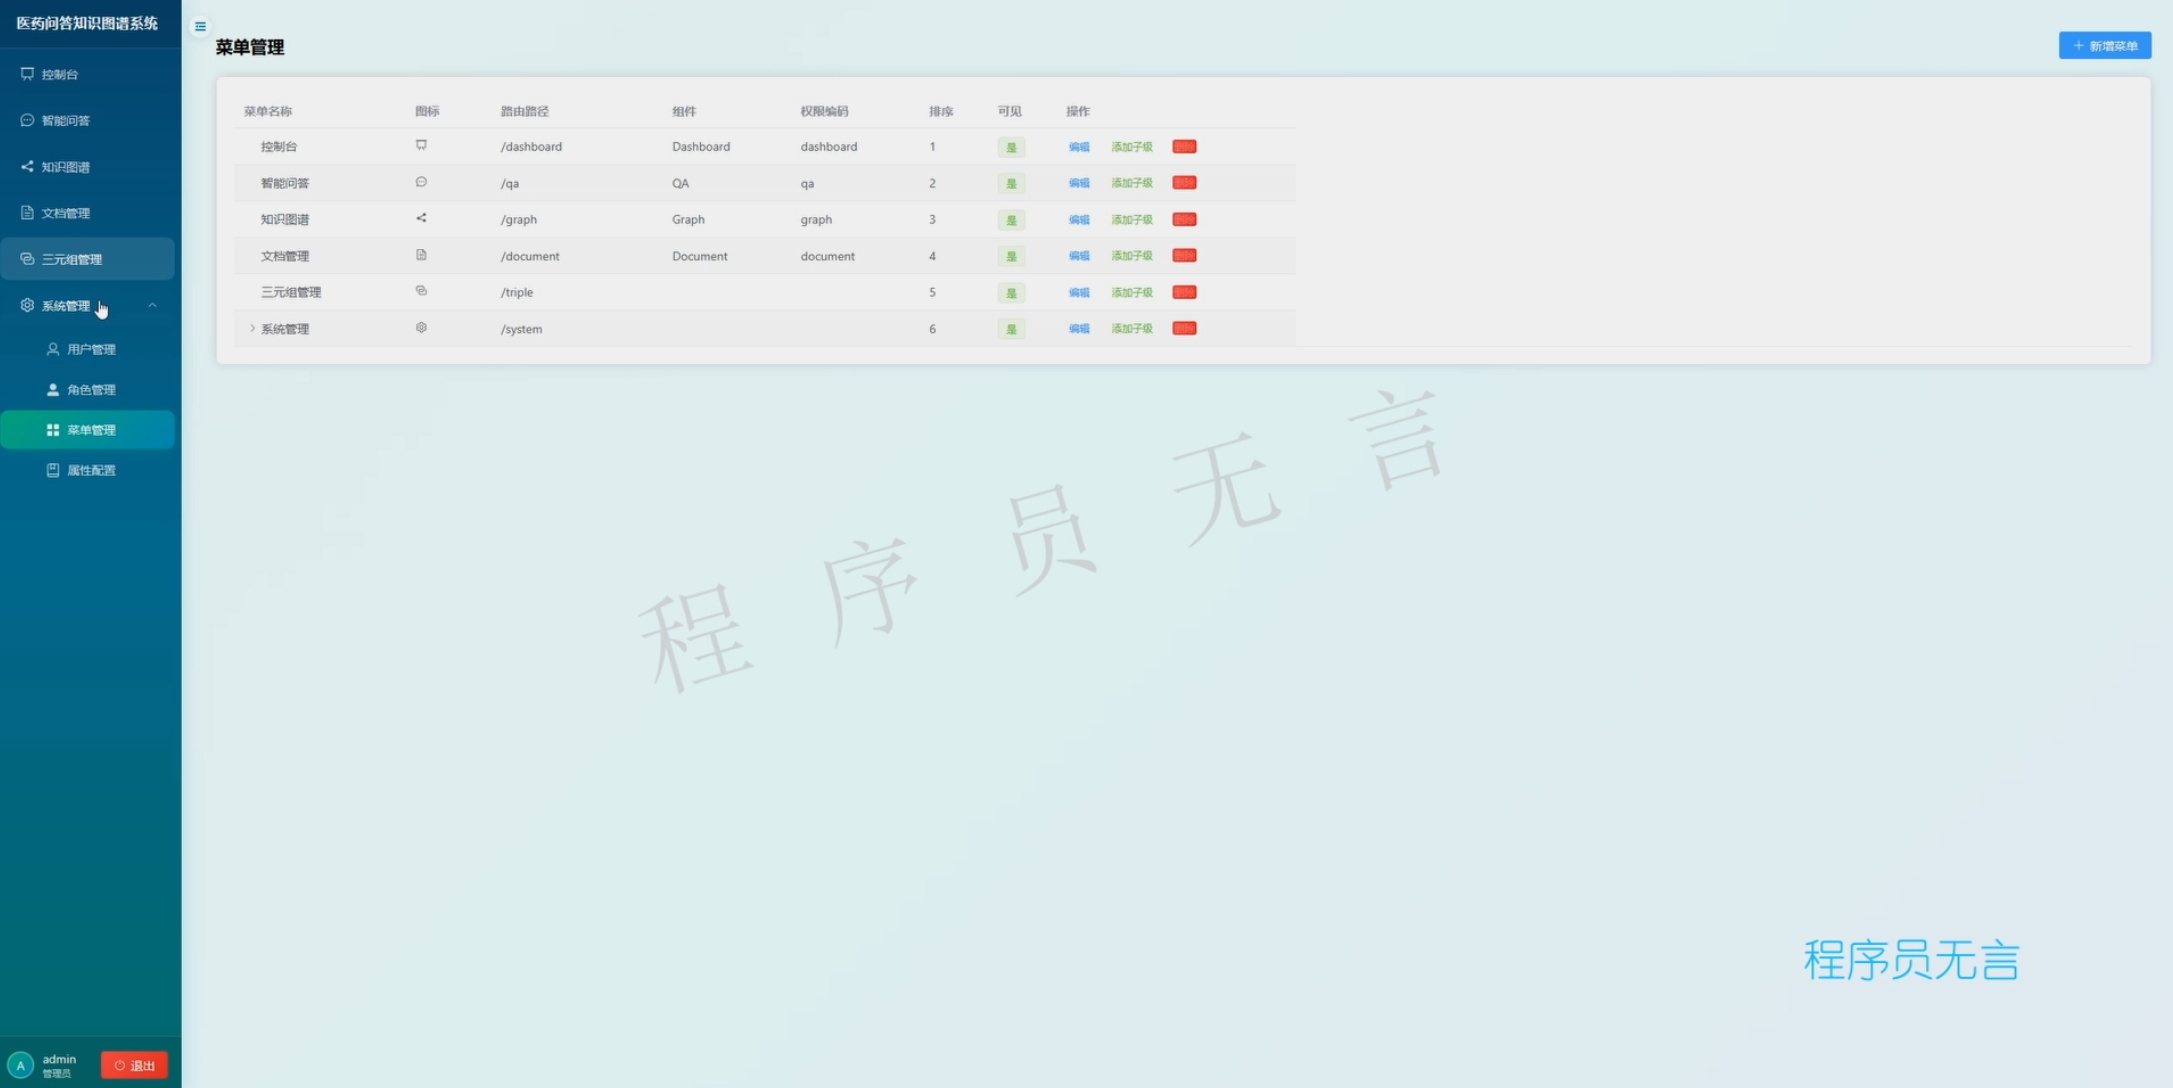
Task: Click the gear icon in 系统管理 row
Action: pos(421,328)
